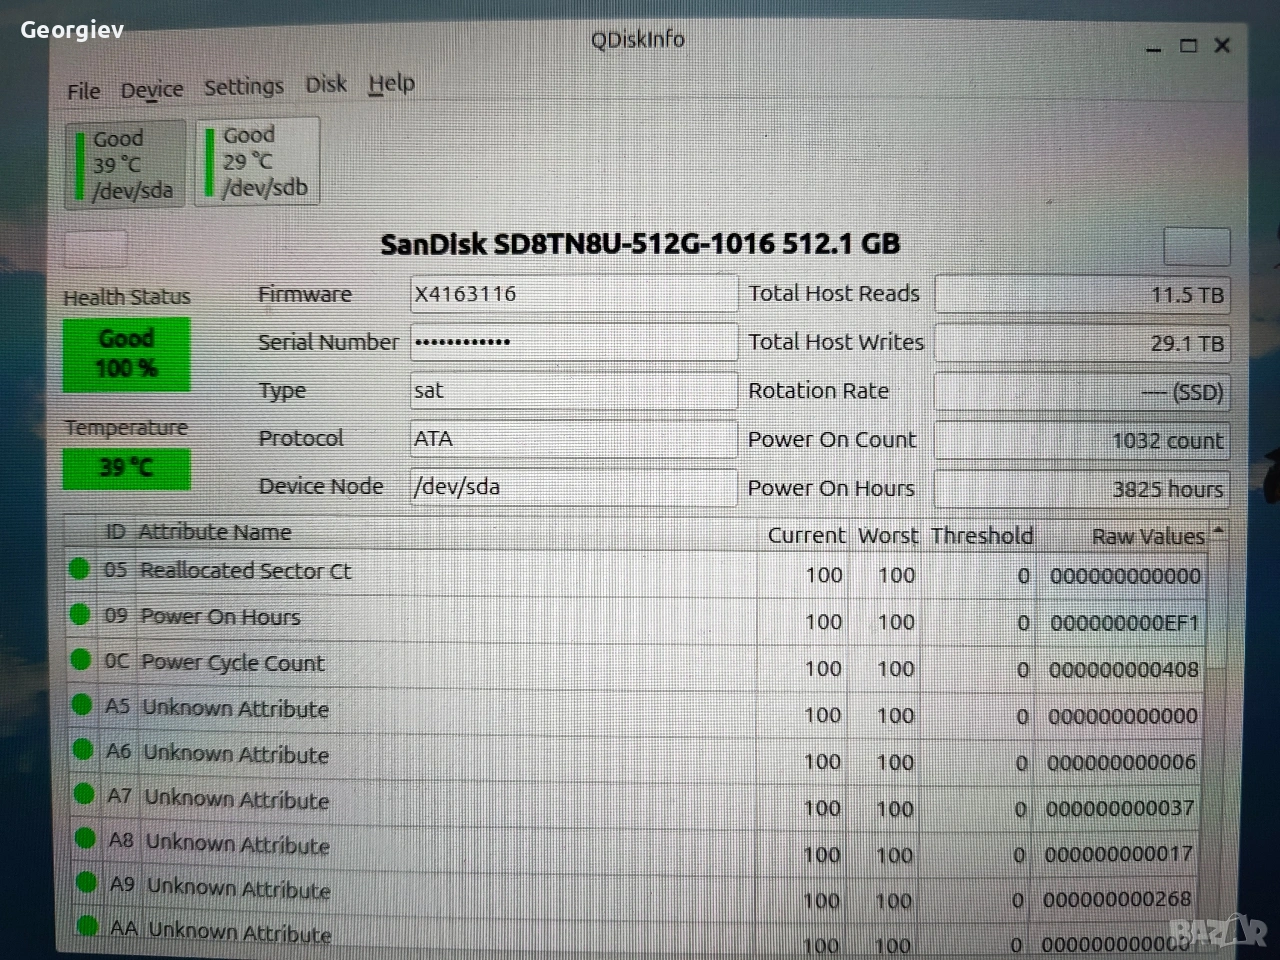This screenshot has width=1280, height=960.
Task: Click the masked Serial Number field
Action: pos(573,342)
